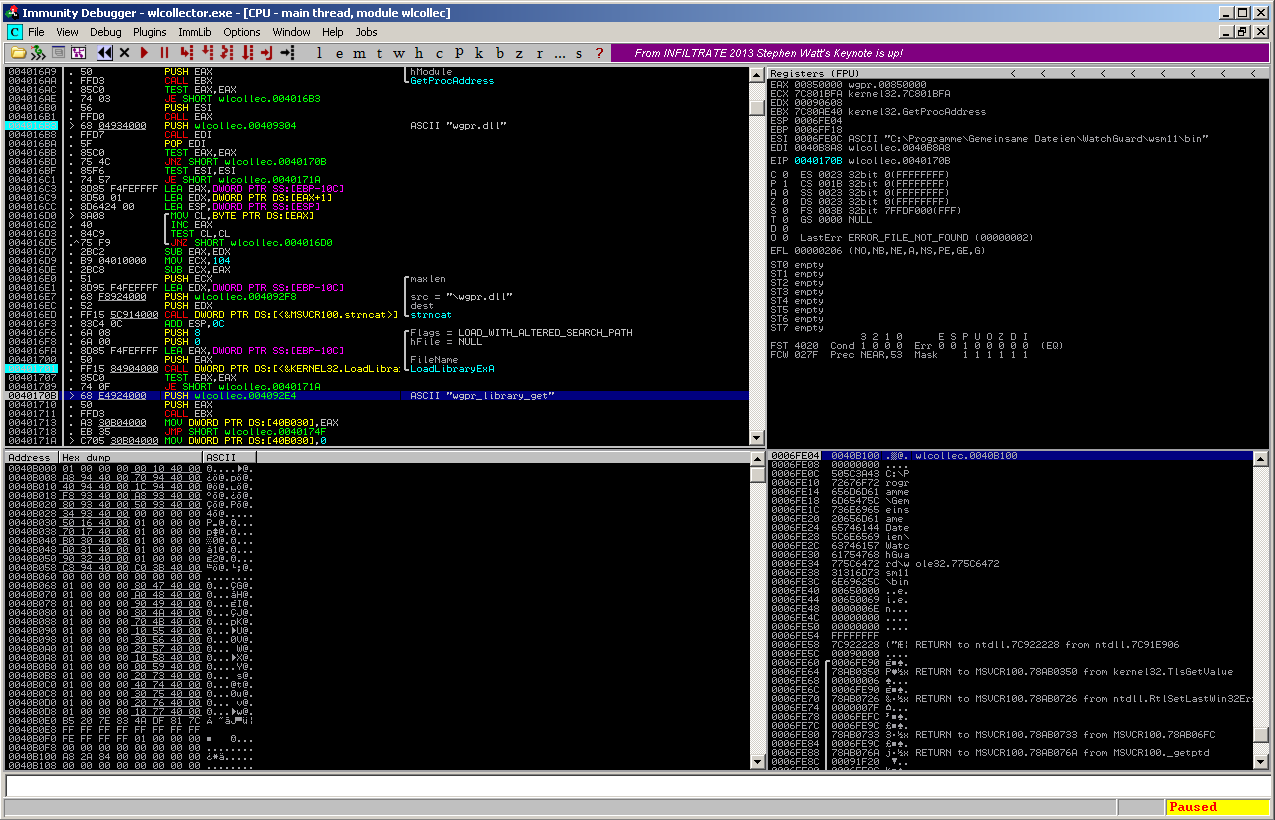Select stack row 'RETURN to ntdll.7C922228'

pyautogui.click(x=1010, y=645)
